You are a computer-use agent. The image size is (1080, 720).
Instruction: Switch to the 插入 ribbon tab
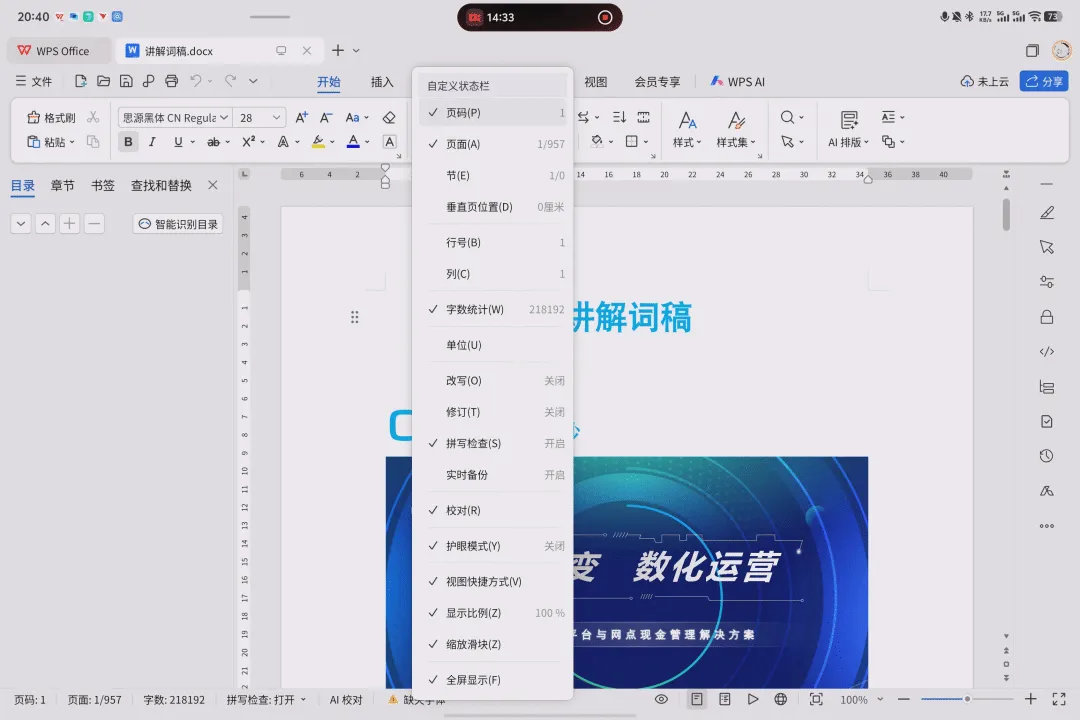pos(382,82)
